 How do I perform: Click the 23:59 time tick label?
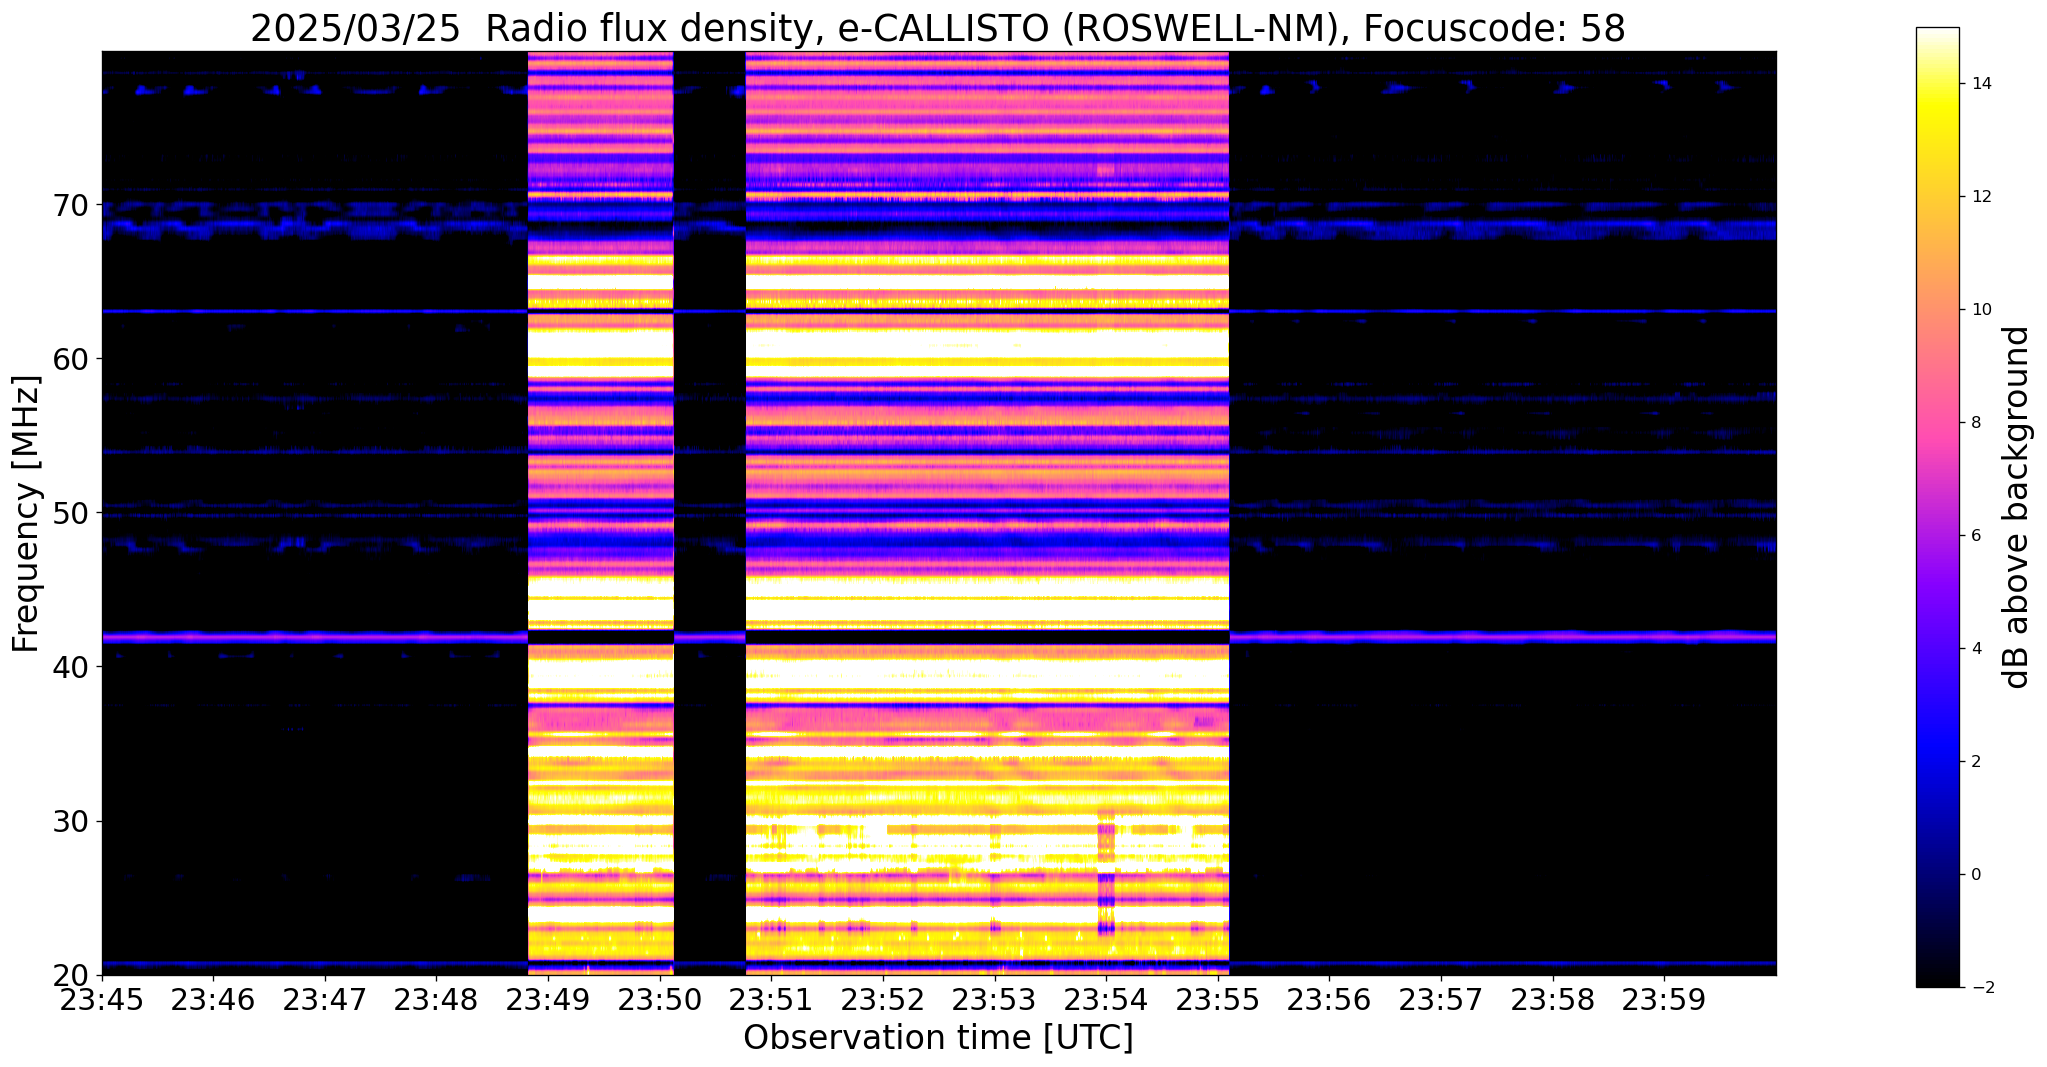tap(1664, 999)
